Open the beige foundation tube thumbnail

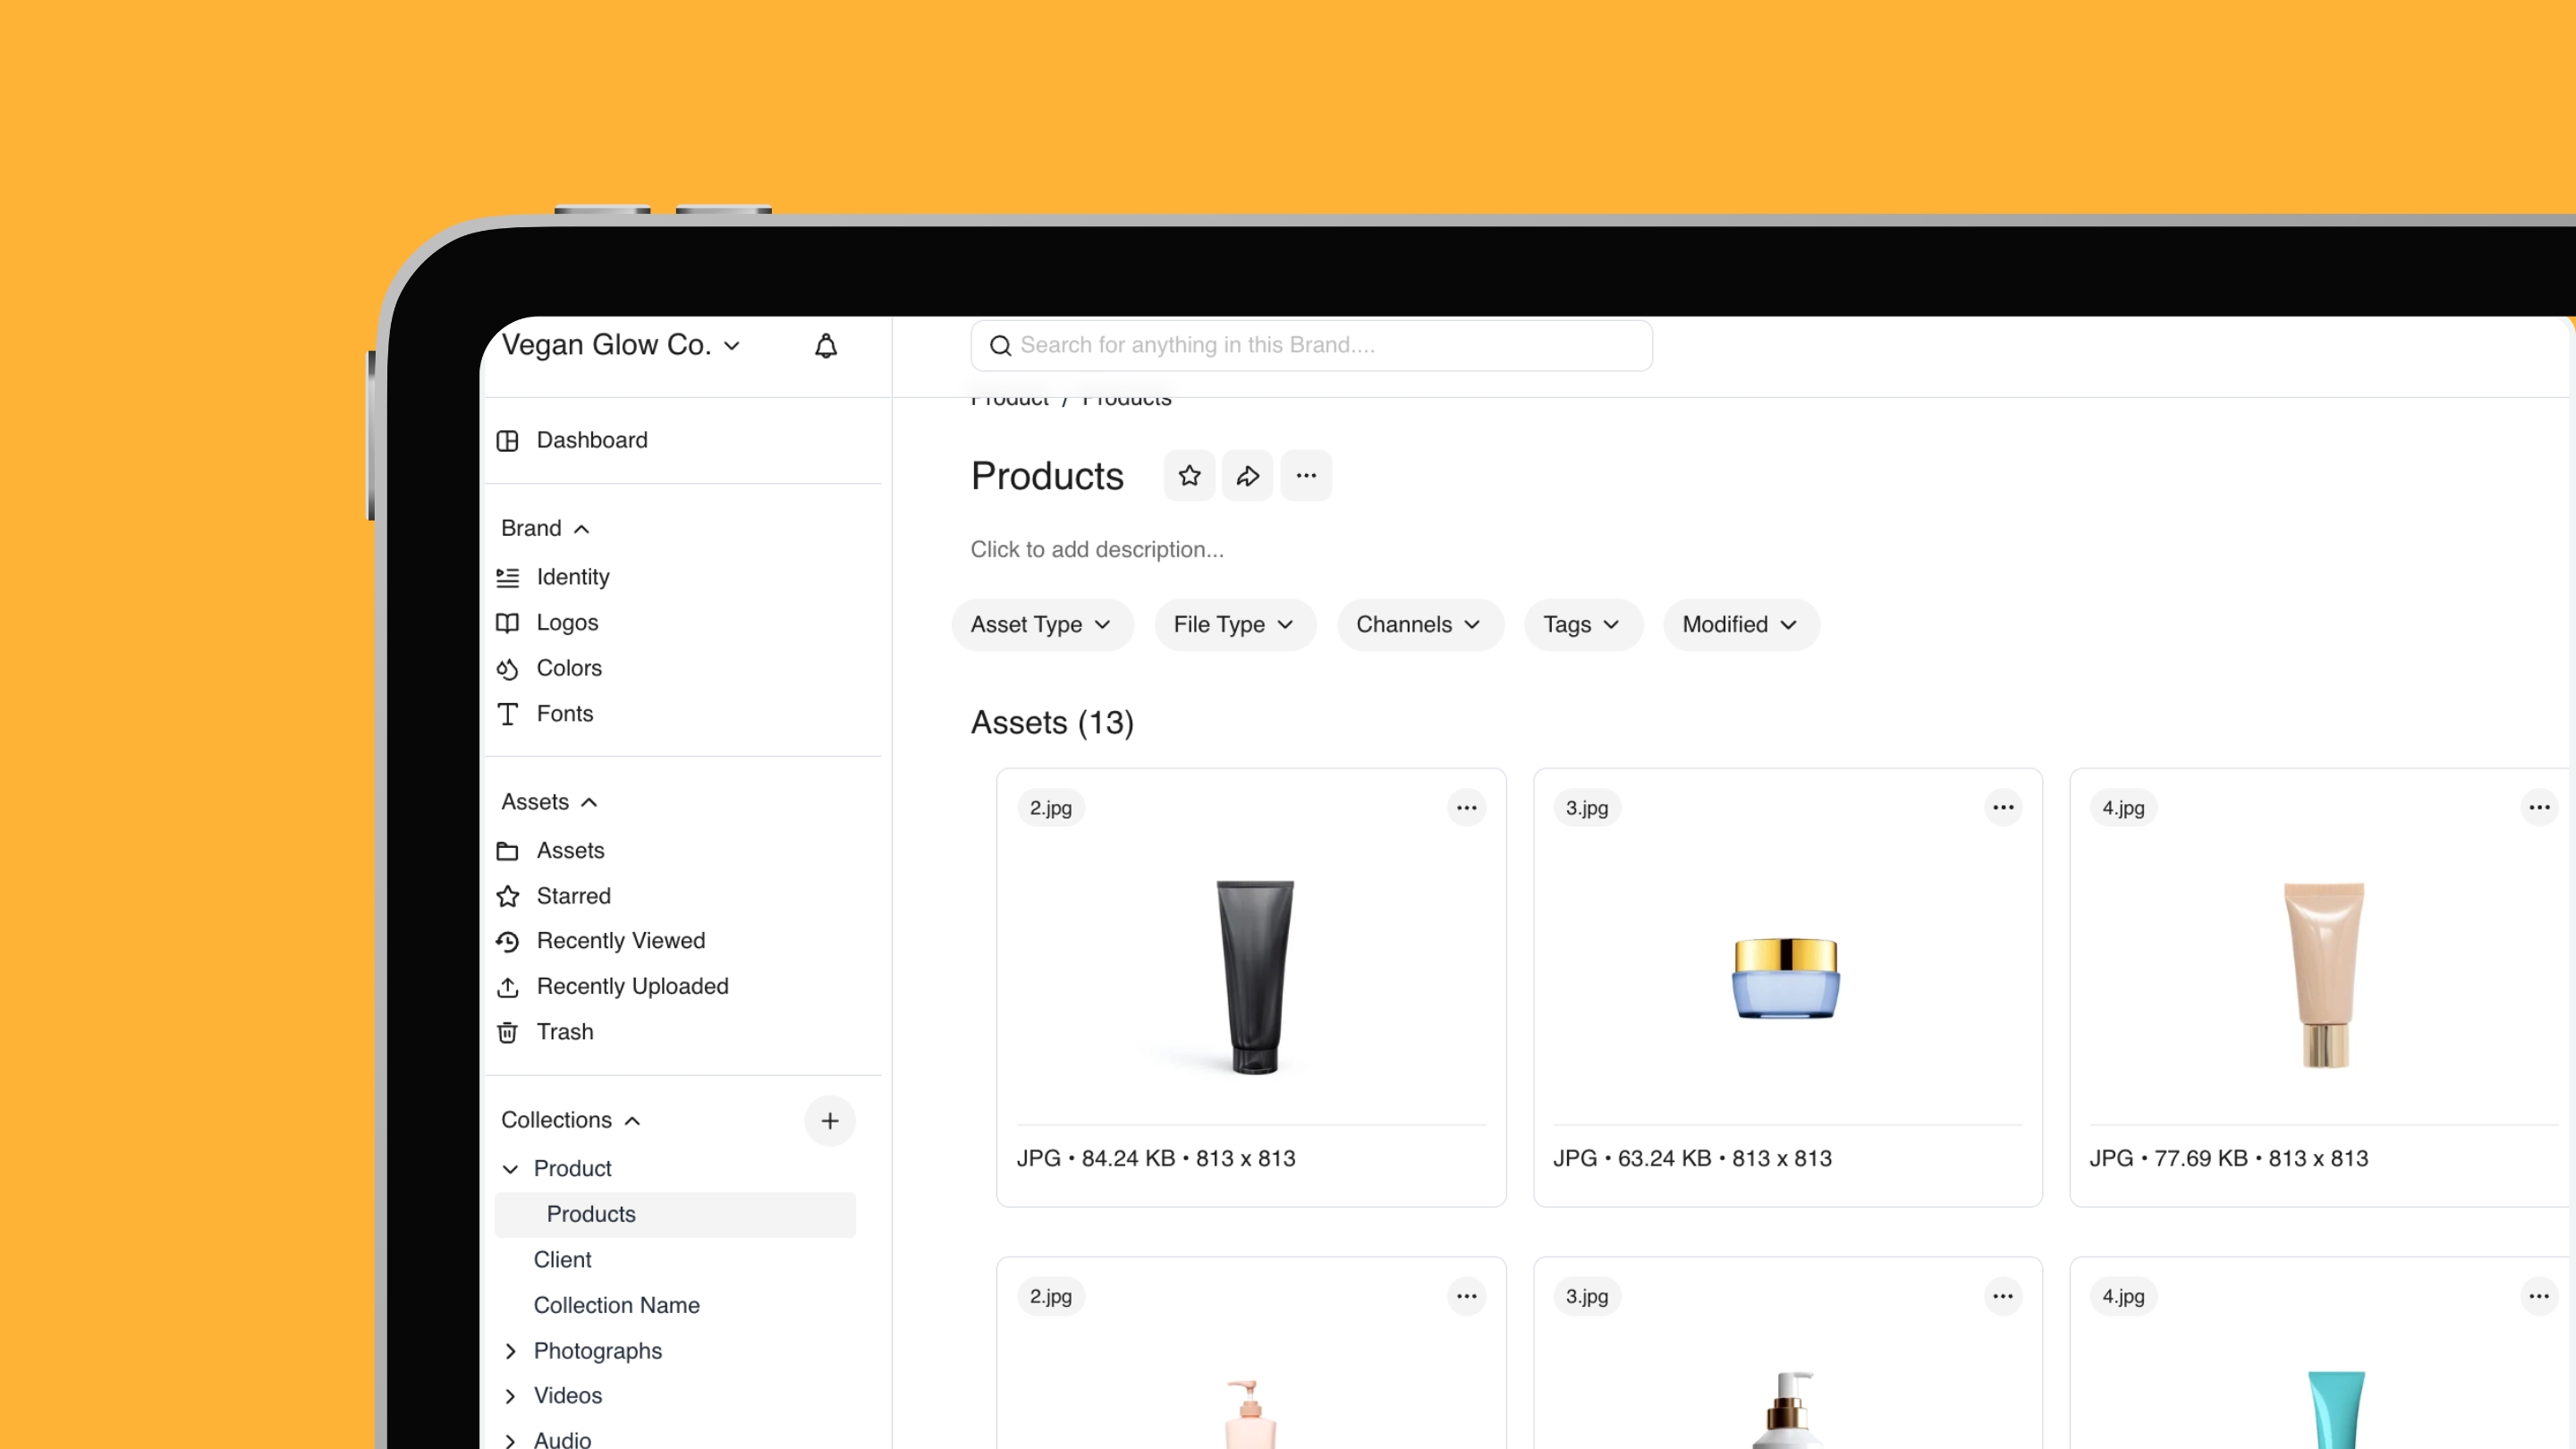coord(2325,975)
